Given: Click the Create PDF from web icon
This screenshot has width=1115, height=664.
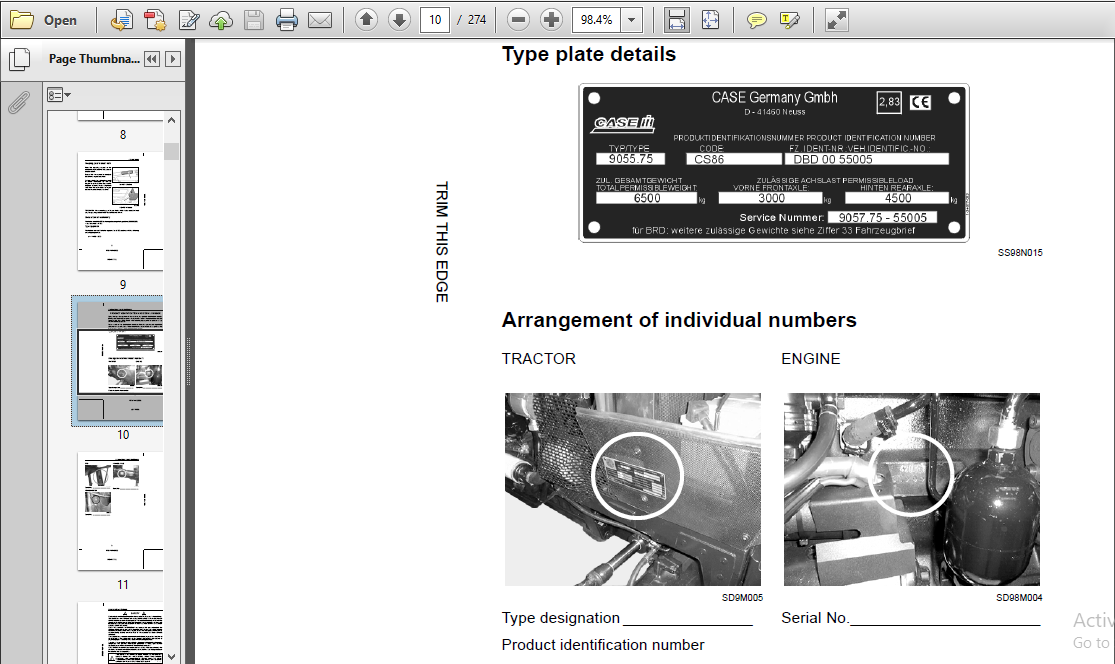Looking at the screenshot, I should pos(122,20).
